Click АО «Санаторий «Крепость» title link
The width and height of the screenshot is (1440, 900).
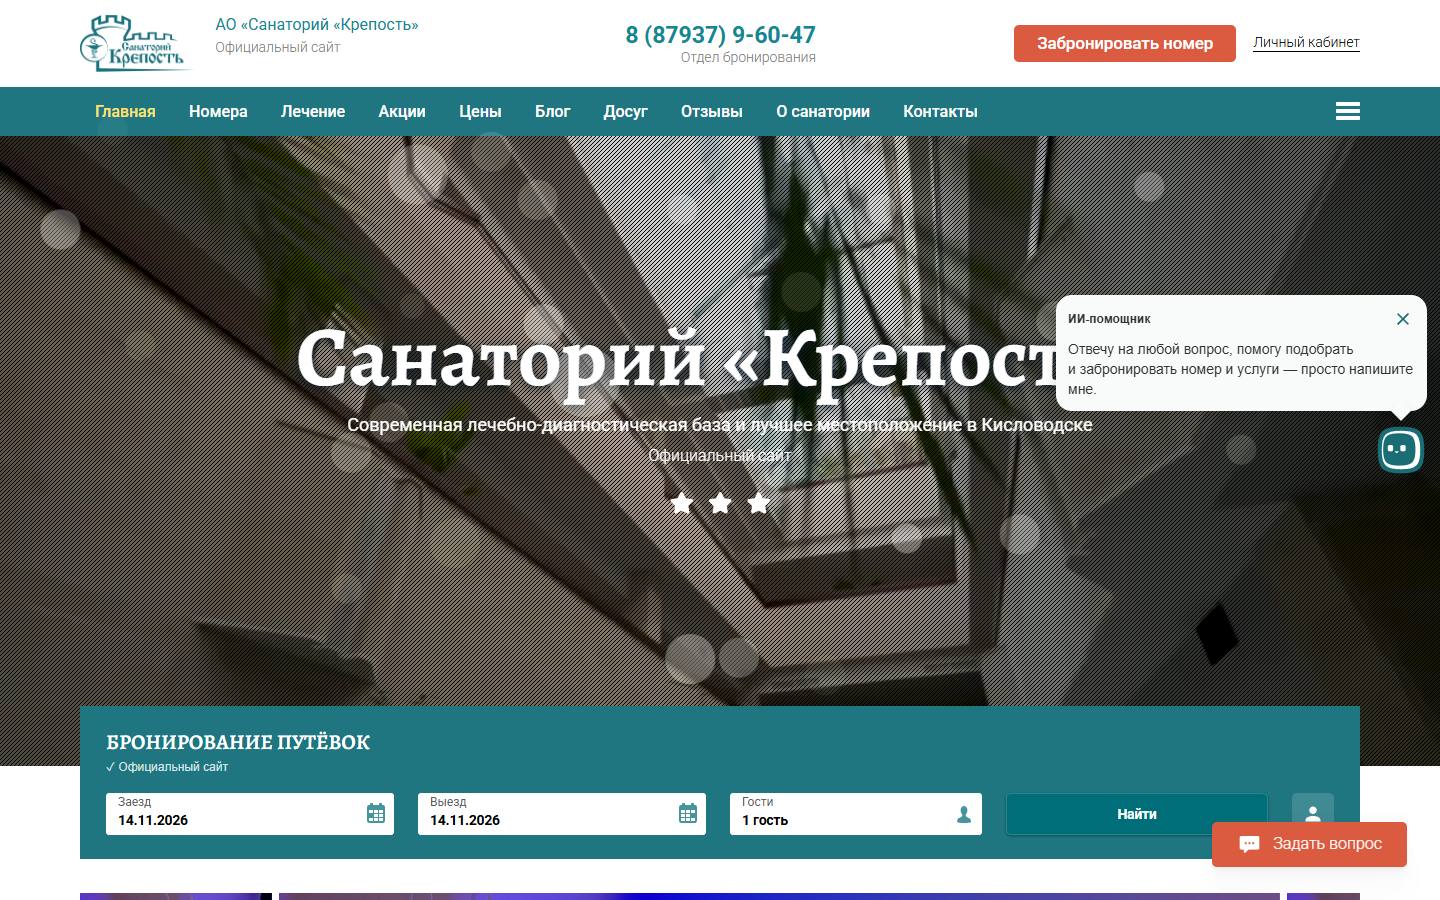coord(317,24)
